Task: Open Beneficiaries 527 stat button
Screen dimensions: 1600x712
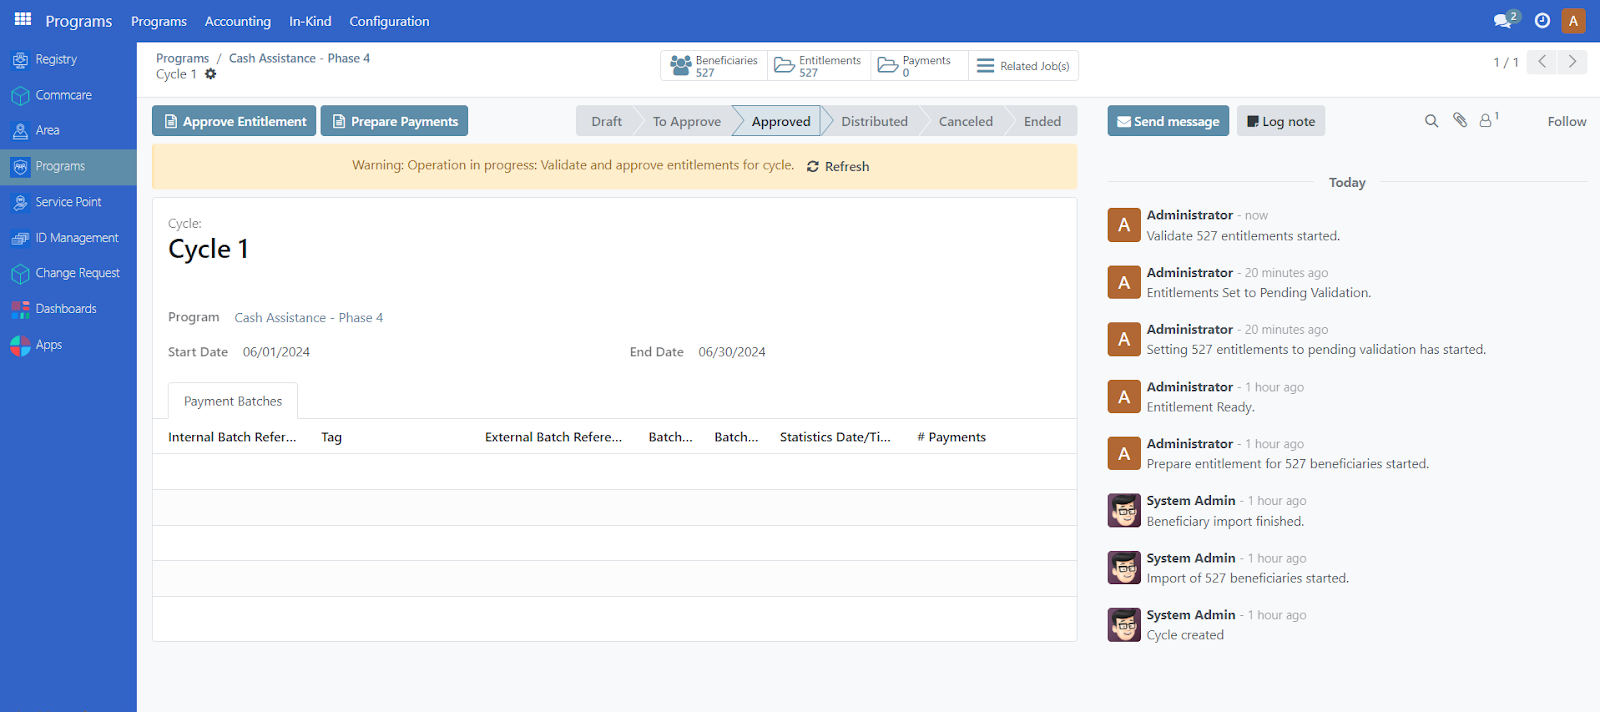Action: pos(714,66)
